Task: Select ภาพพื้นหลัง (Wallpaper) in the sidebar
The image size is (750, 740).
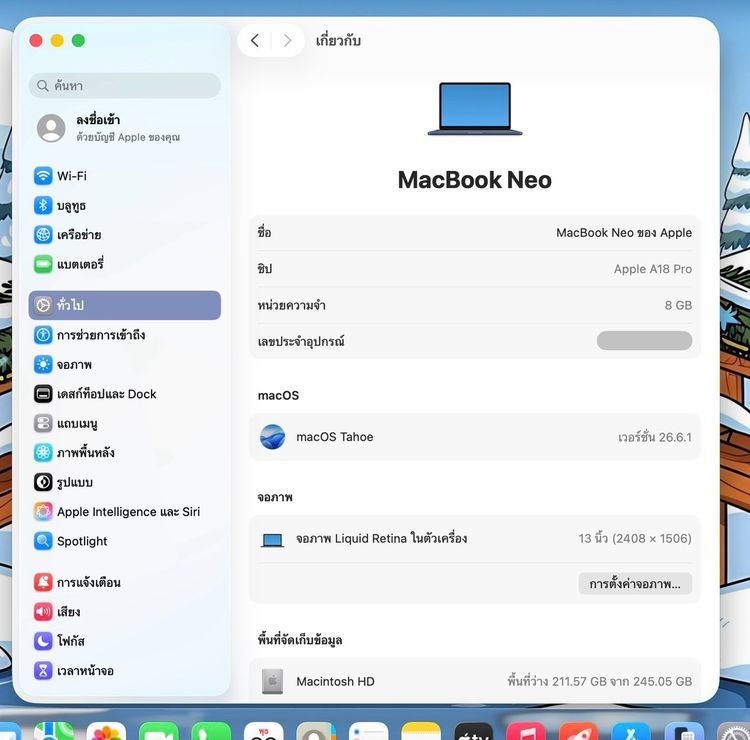Action: click(124, 453)
